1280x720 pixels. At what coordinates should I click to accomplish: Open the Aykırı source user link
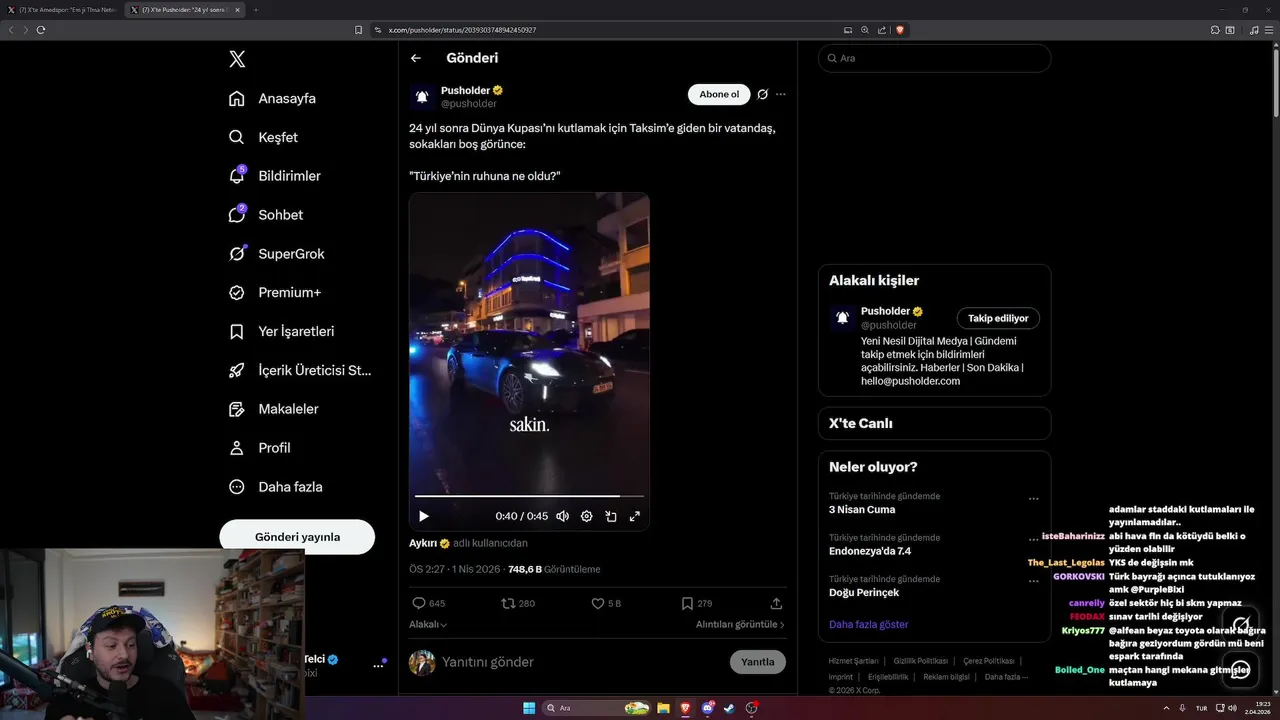coord(430,543)
